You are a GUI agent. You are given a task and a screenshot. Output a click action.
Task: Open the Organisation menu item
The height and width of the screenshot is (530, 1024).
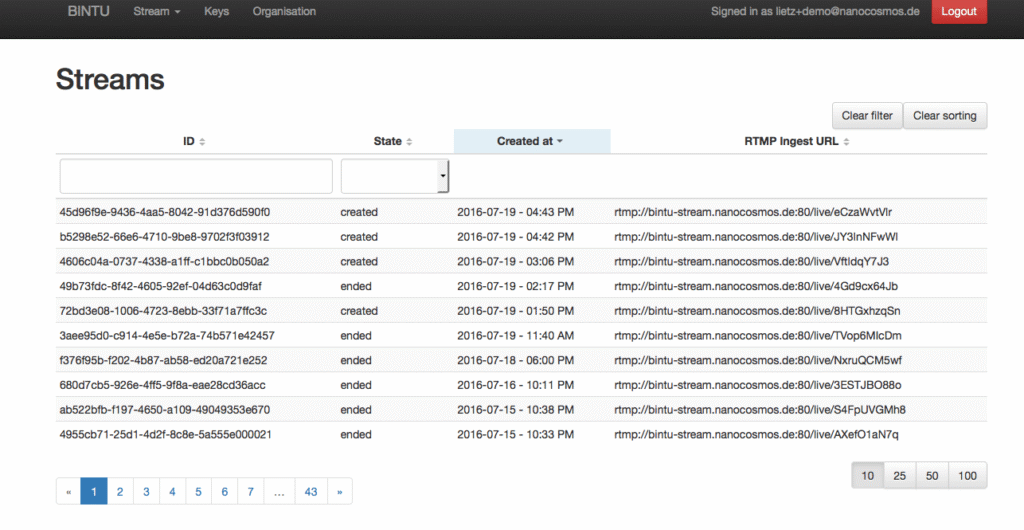(284, 12)
